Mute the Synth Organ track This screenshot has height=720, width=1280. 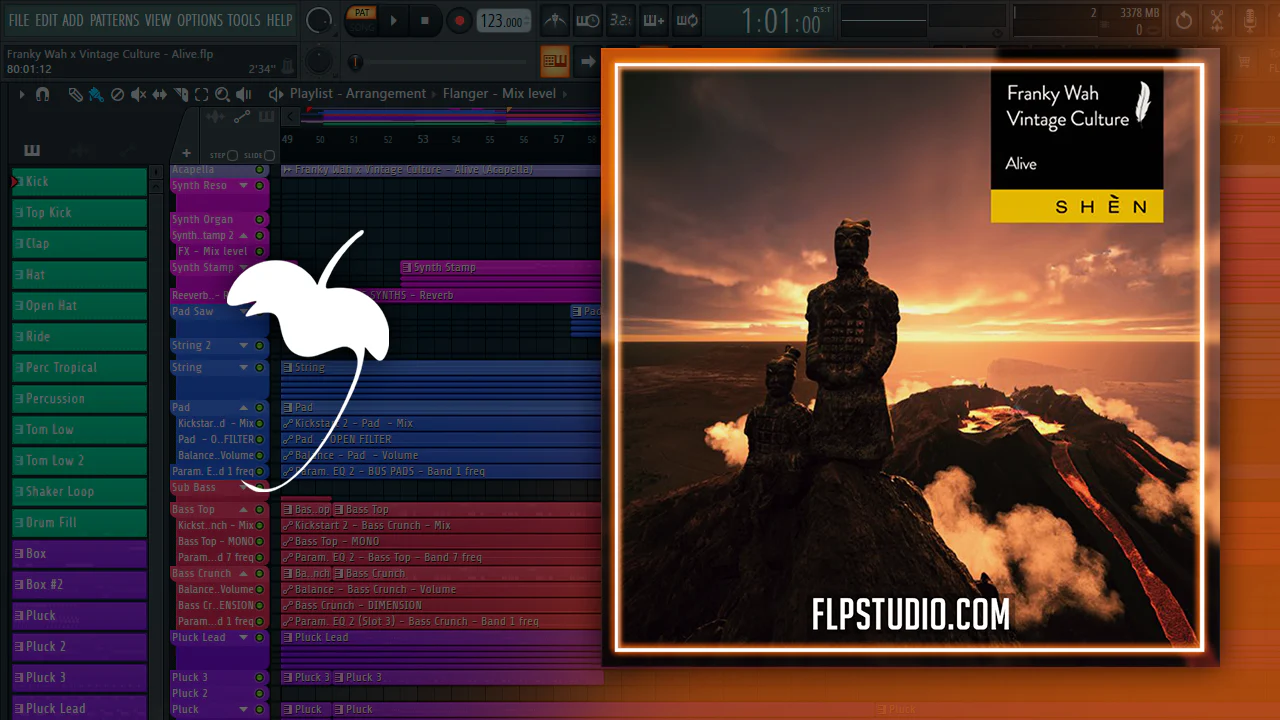click(x=259, y=220)
